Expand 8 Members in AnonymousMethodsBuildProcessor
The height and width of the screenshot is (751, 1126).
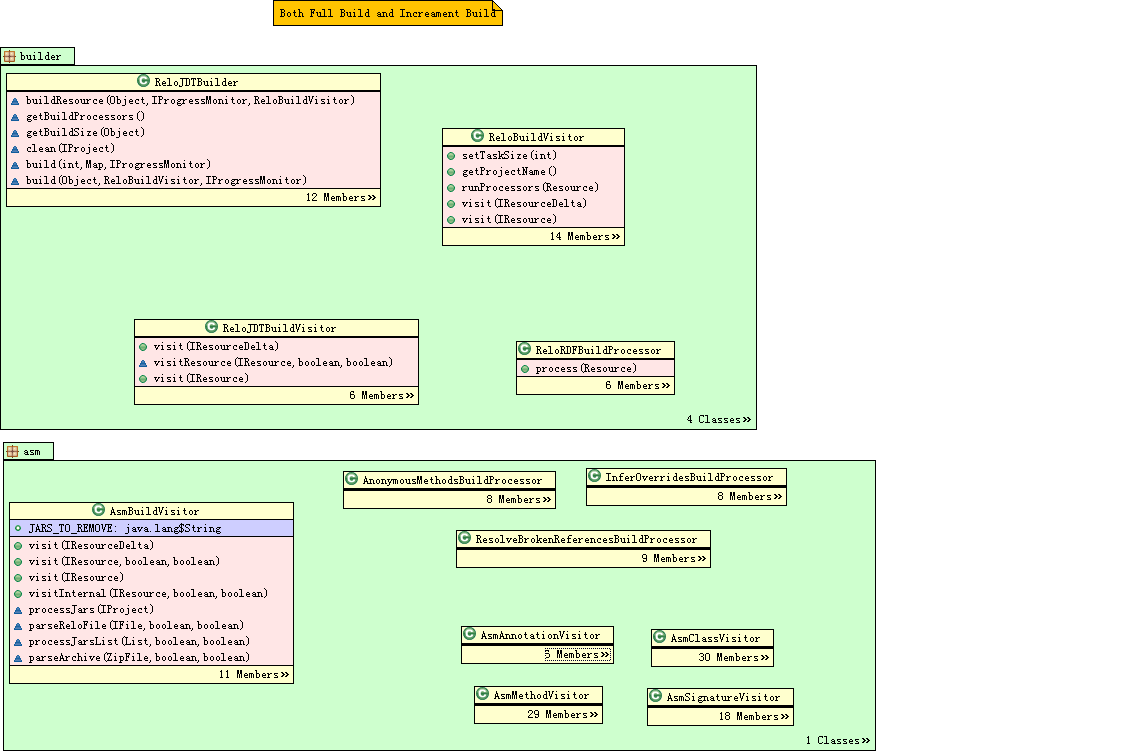[519, 500]
